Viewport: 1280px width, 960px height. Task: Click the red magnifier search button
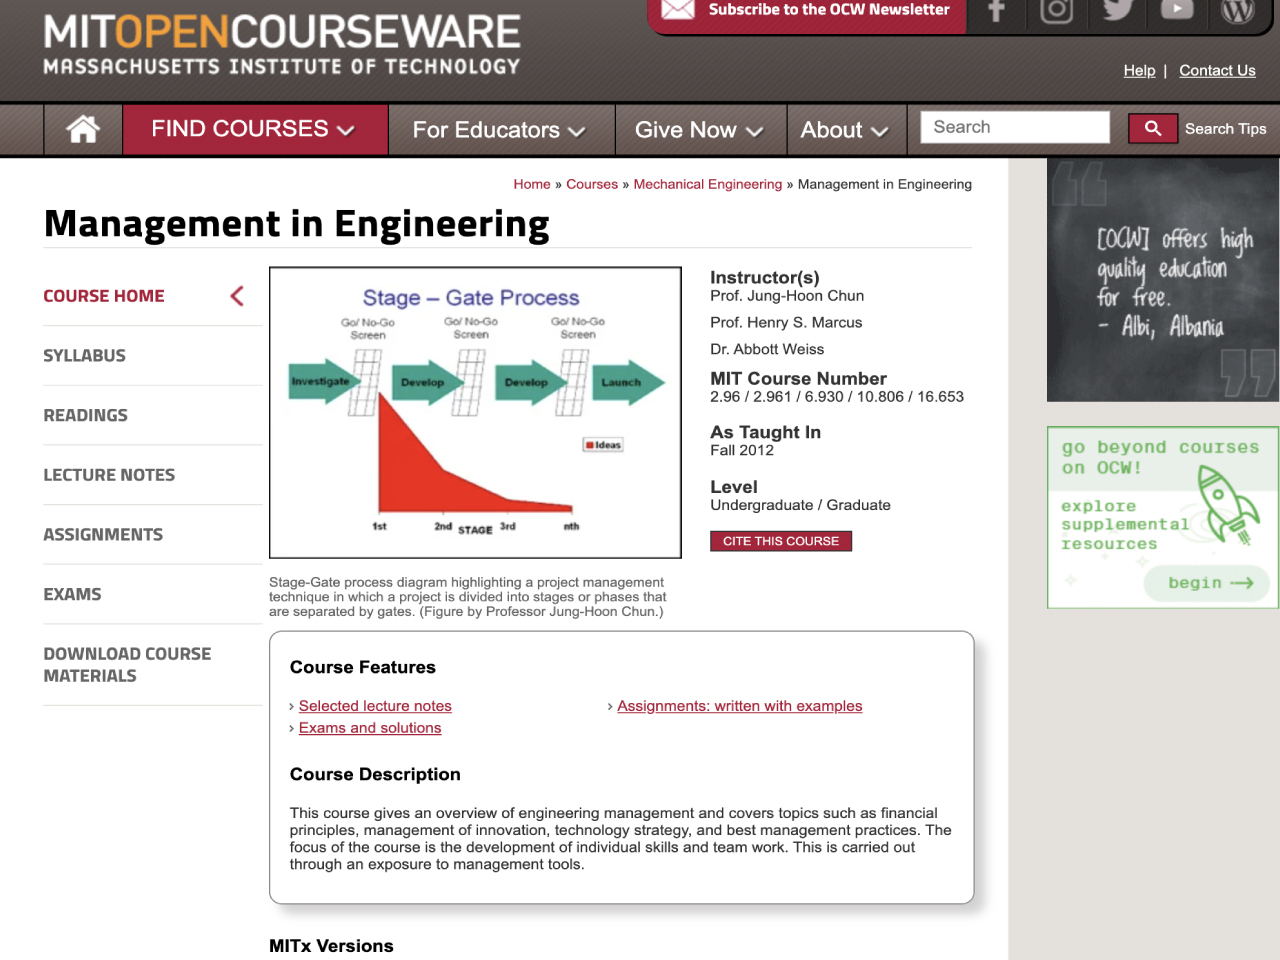tap(1152, 128)
